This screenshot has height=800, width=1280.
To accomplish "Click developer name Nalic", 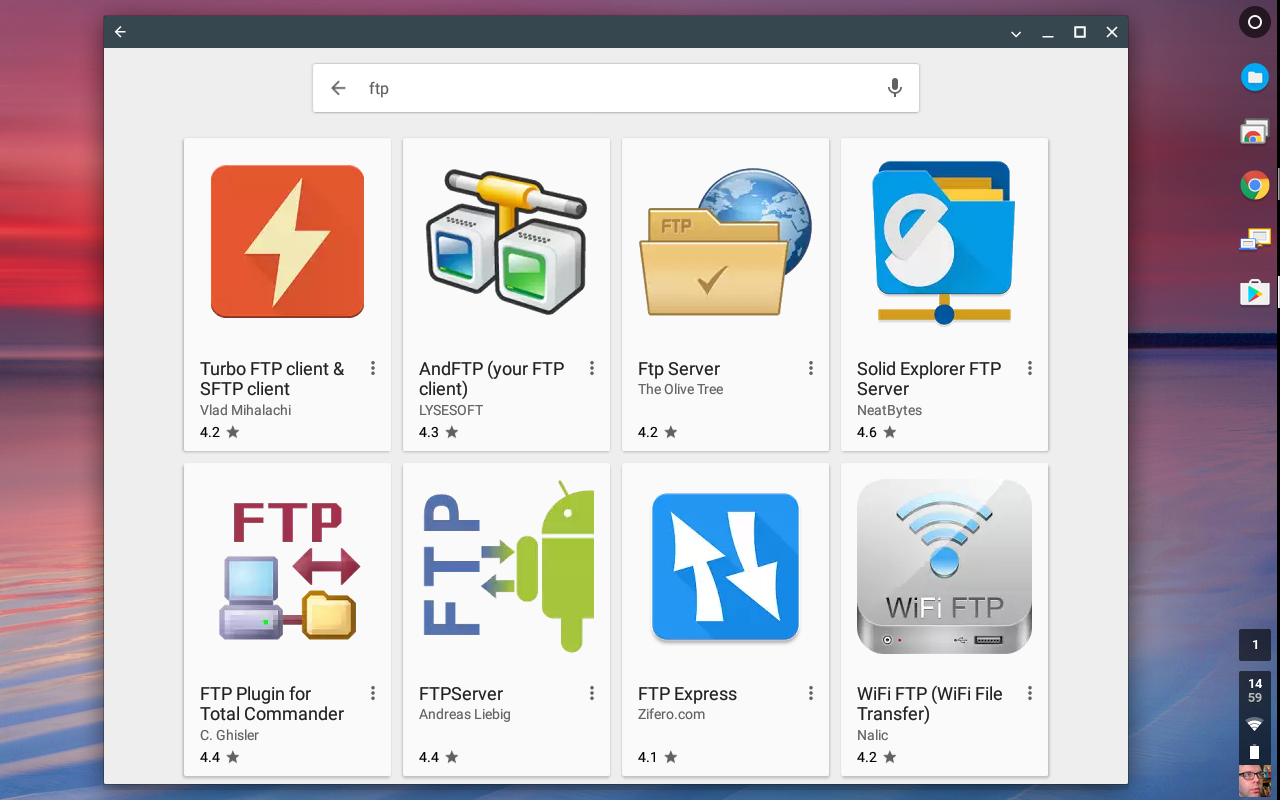I will (873, 735).
